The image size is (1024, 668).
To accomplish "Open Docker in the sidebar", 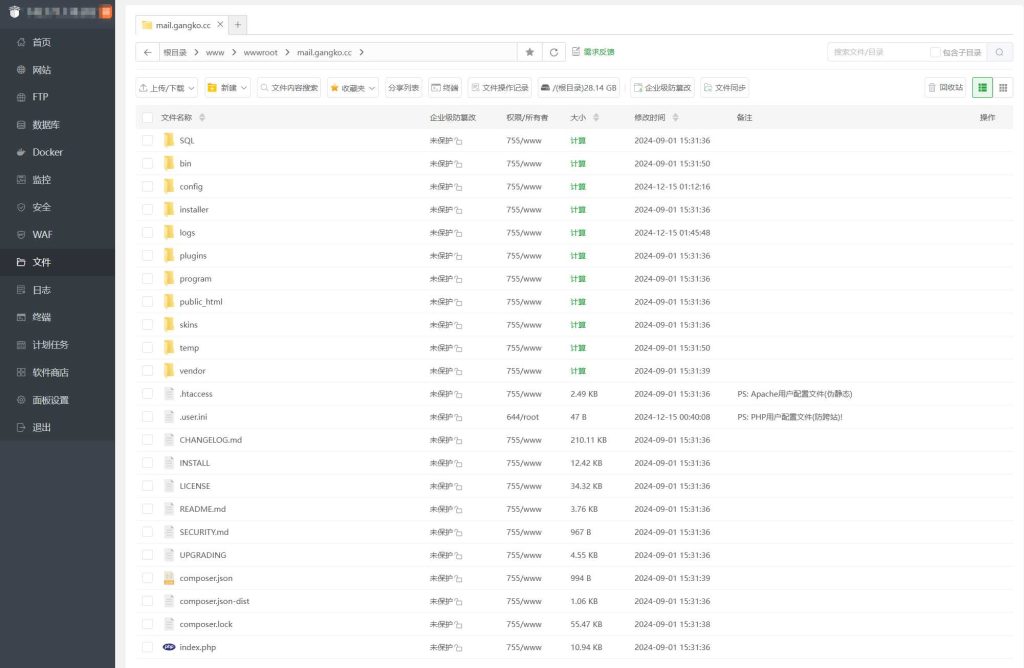I will click(x=47, y=152).
